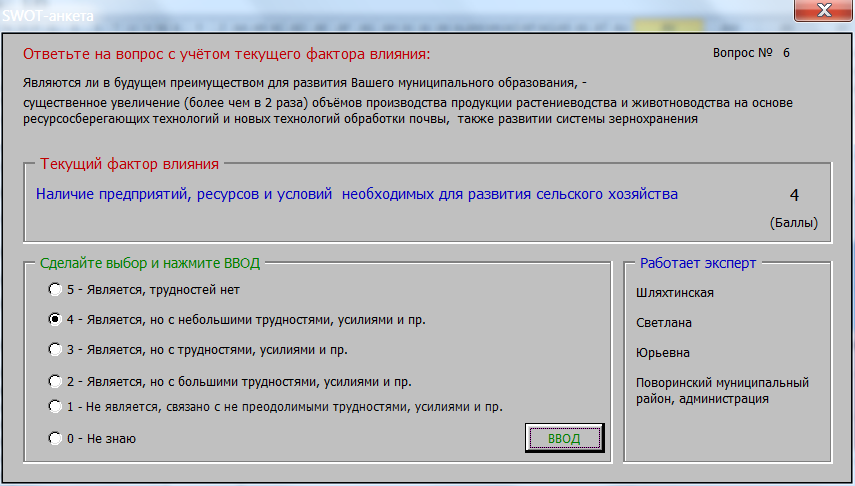The width and height of the screenshot is (855, 486).
Task: Click the 'Работает эксперт' group label
Action: 698,263
